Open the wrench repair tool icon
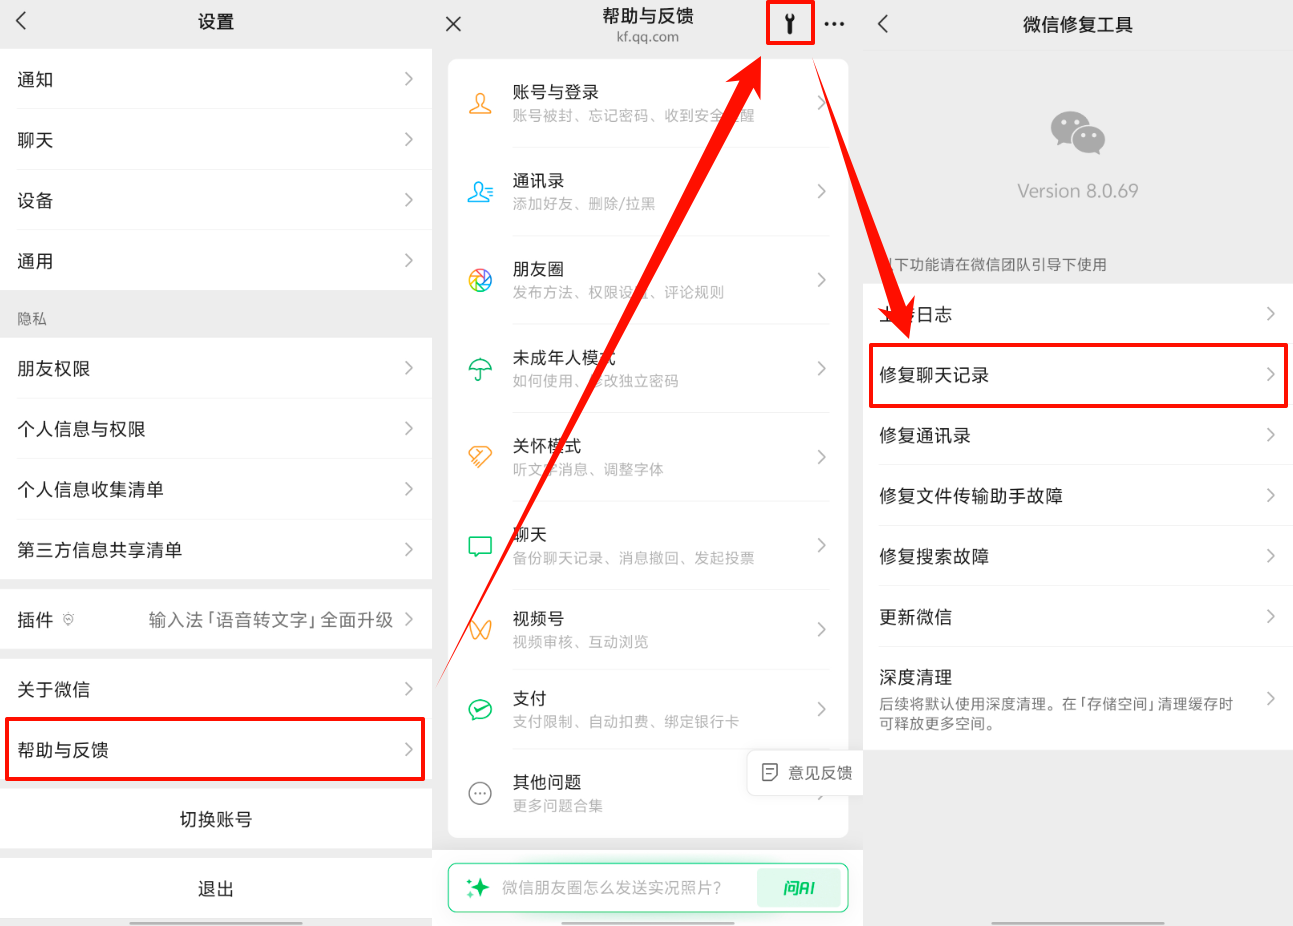The height and width of the screenshot is (926, 1293). [x=790, y=24]
